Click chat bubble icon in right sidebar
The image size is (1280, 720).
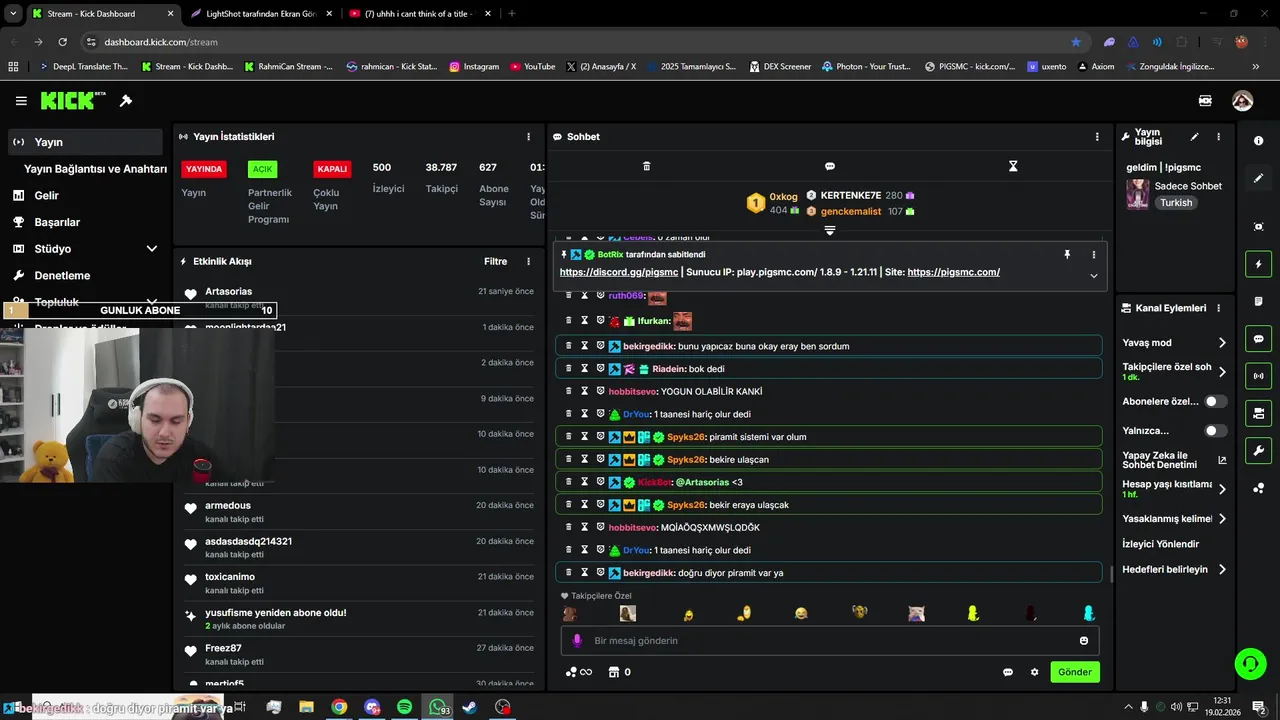coord(1258,339)
